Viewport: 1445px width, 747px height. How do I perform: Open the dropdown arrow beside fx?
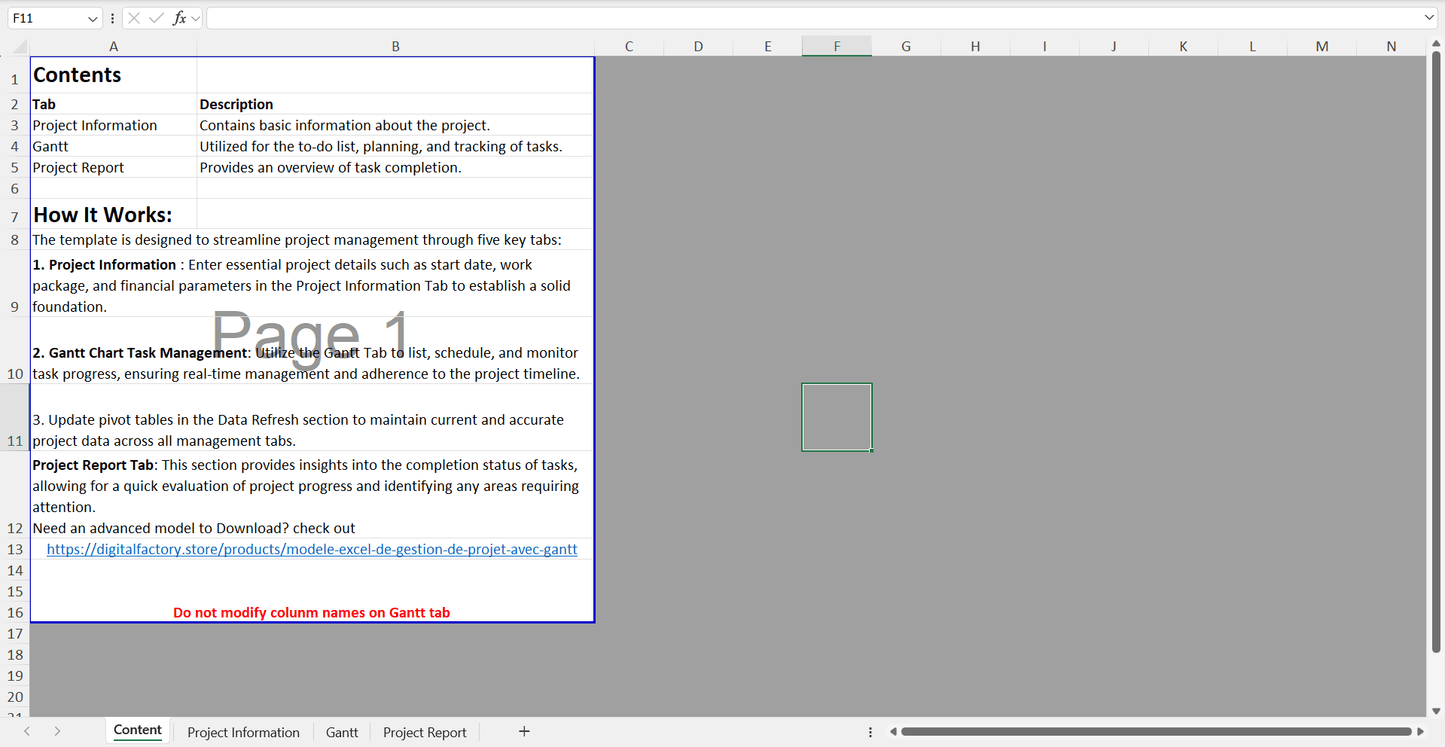tap(196, 18)
